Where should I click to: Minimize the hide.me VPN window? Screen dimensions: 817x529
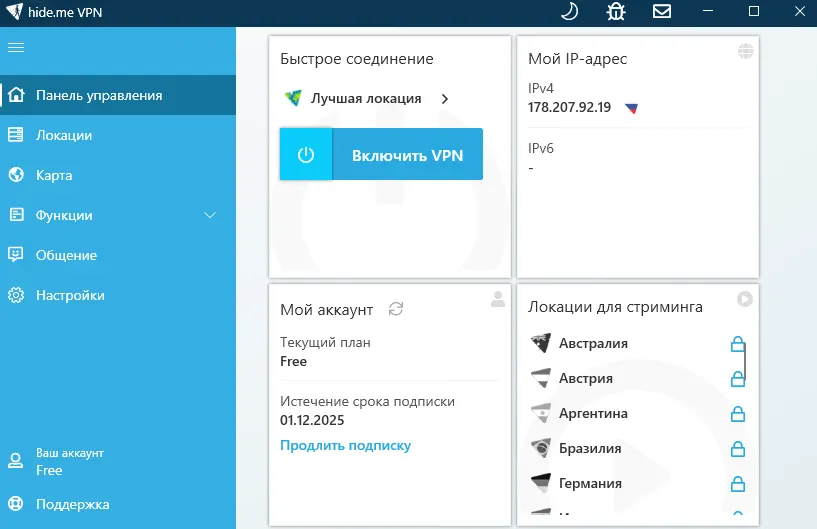[x=708, y=11]
